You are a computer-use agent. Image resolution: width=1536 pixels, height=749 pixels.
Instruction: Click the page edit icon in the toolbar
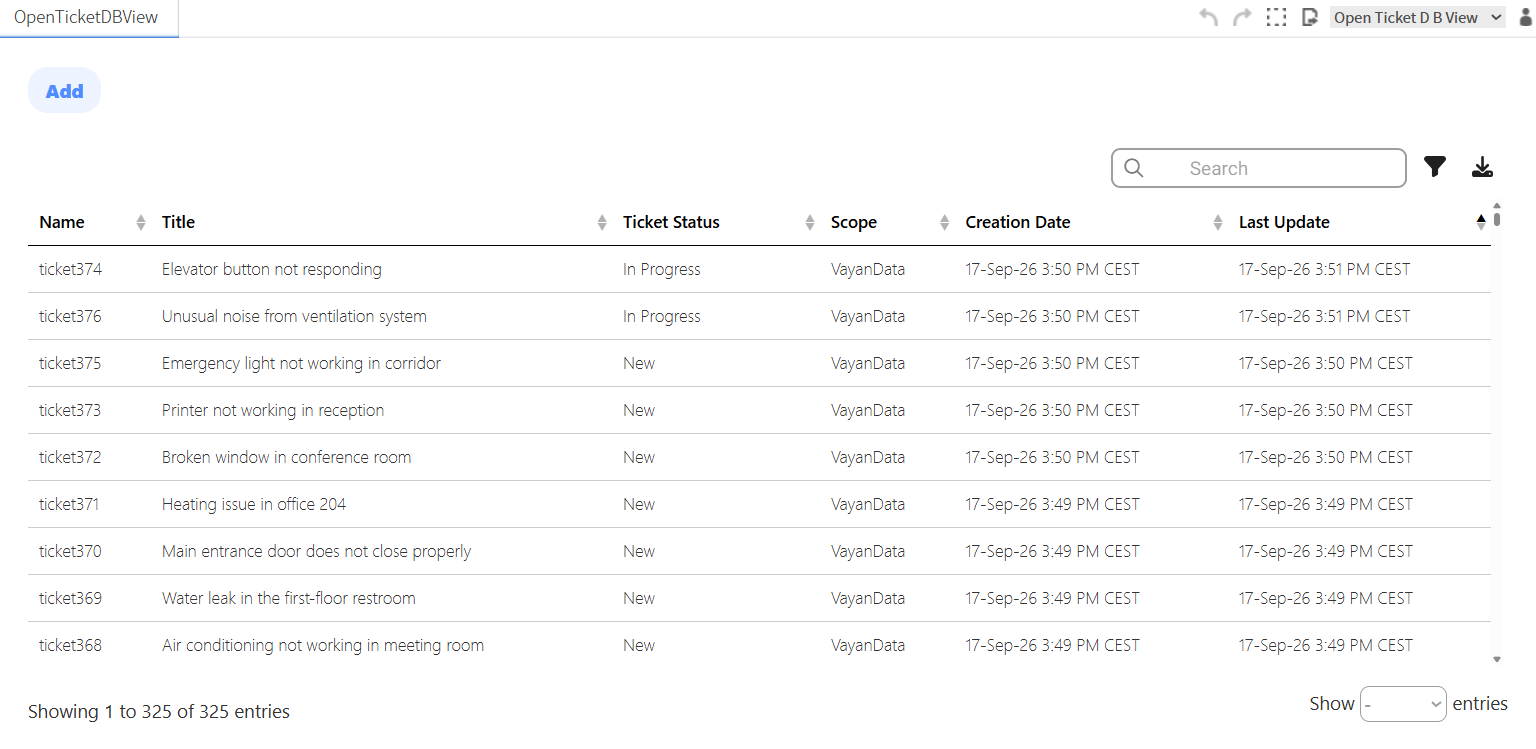pyautogui.click(x=1310, y=17)
